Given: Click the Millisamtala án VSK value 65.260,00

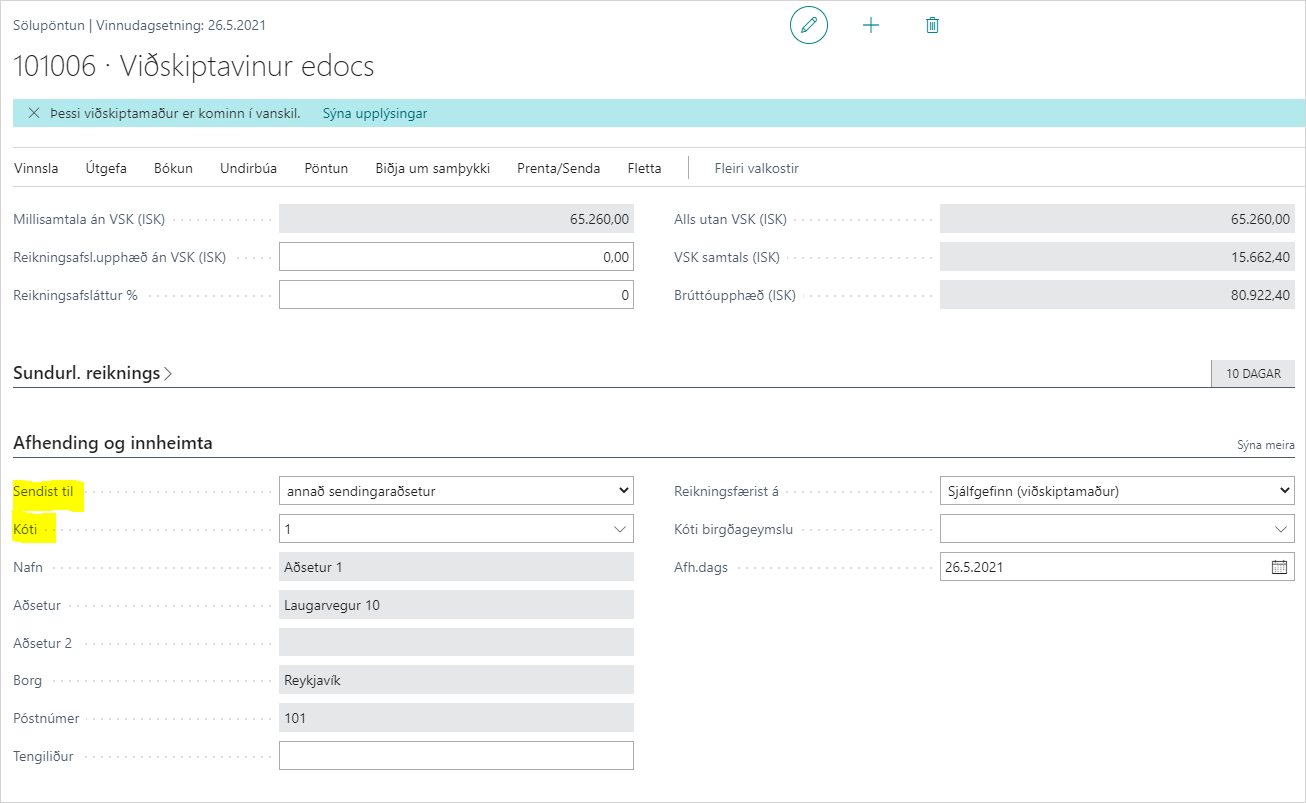Looking at the screenshot, I should tap(456, 219).
